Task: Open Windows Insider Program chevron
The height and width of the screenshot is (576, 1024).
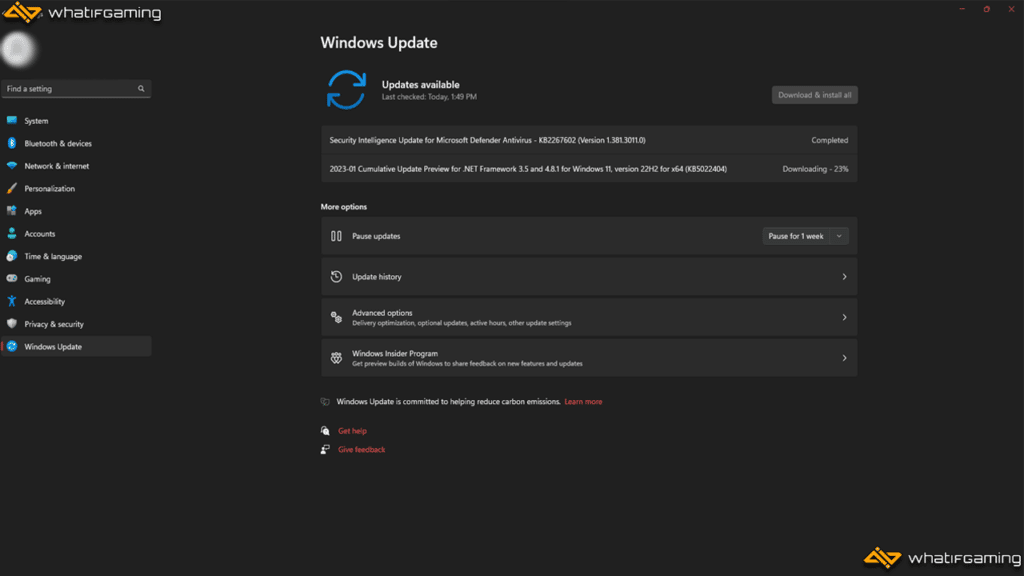Action: click(x=844, y=358)
